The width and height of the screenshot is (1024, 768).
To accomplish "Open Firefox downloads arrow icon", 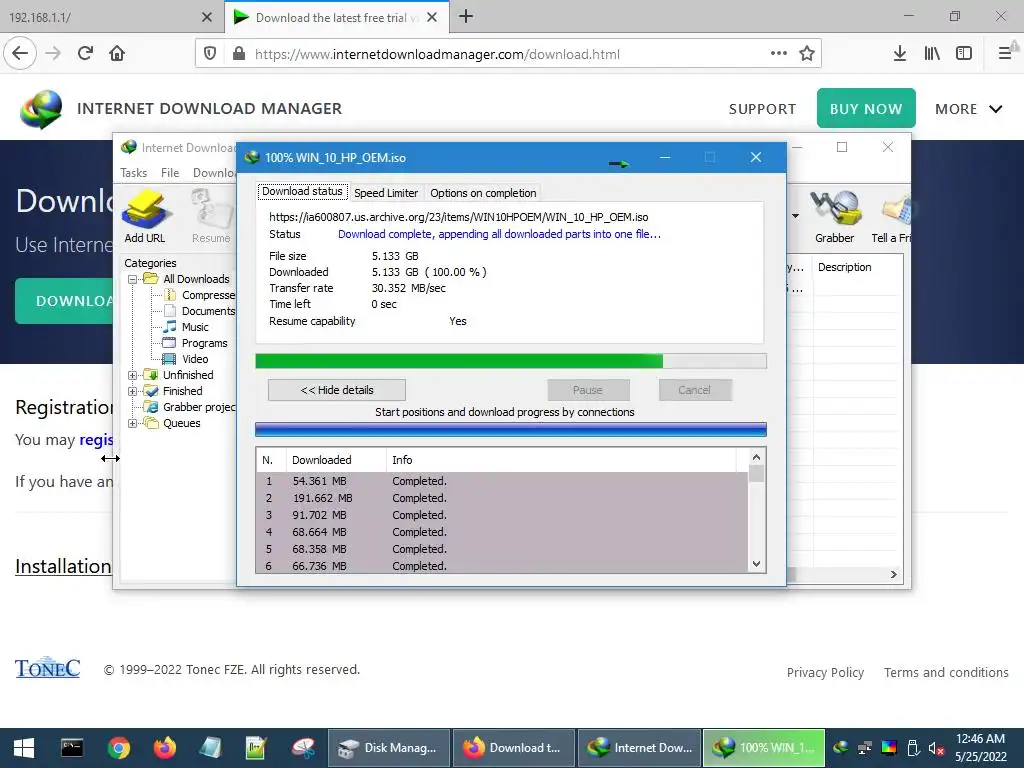I will [900, 54].
